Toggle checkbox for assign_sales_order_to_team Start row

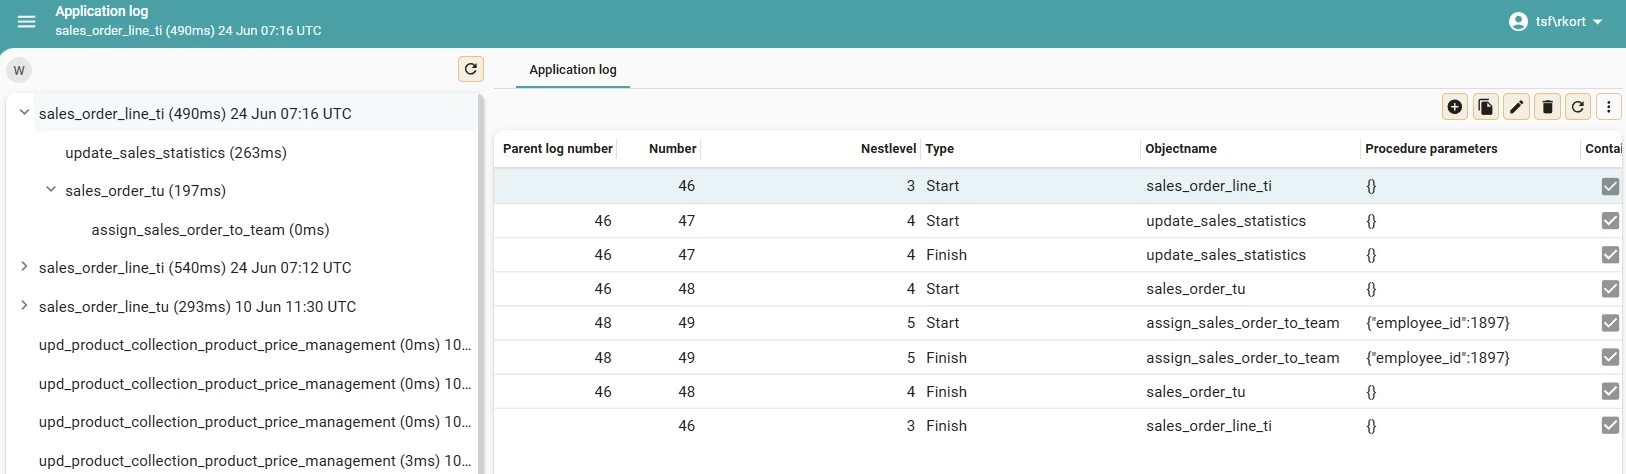(x=1610, y=323)
